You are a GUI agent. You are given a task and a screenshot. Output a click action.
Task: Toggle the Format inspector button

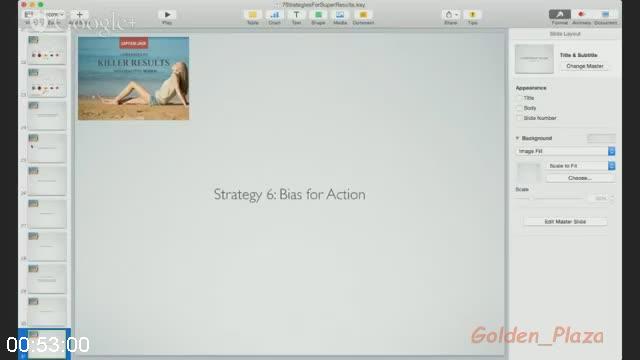(560, 15)
